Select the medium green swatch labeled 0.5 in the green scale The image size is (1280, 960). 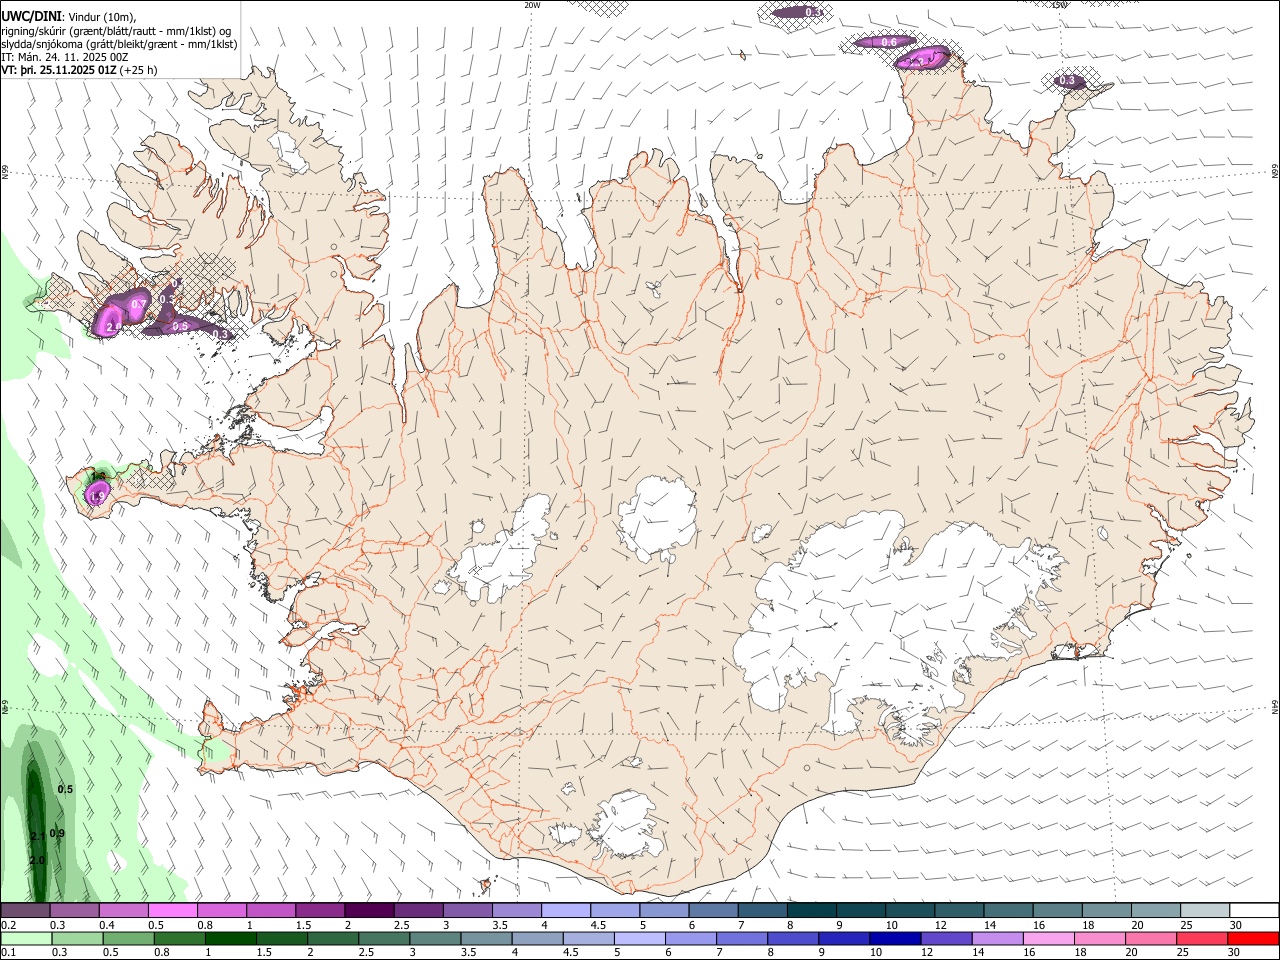[128, 938]
